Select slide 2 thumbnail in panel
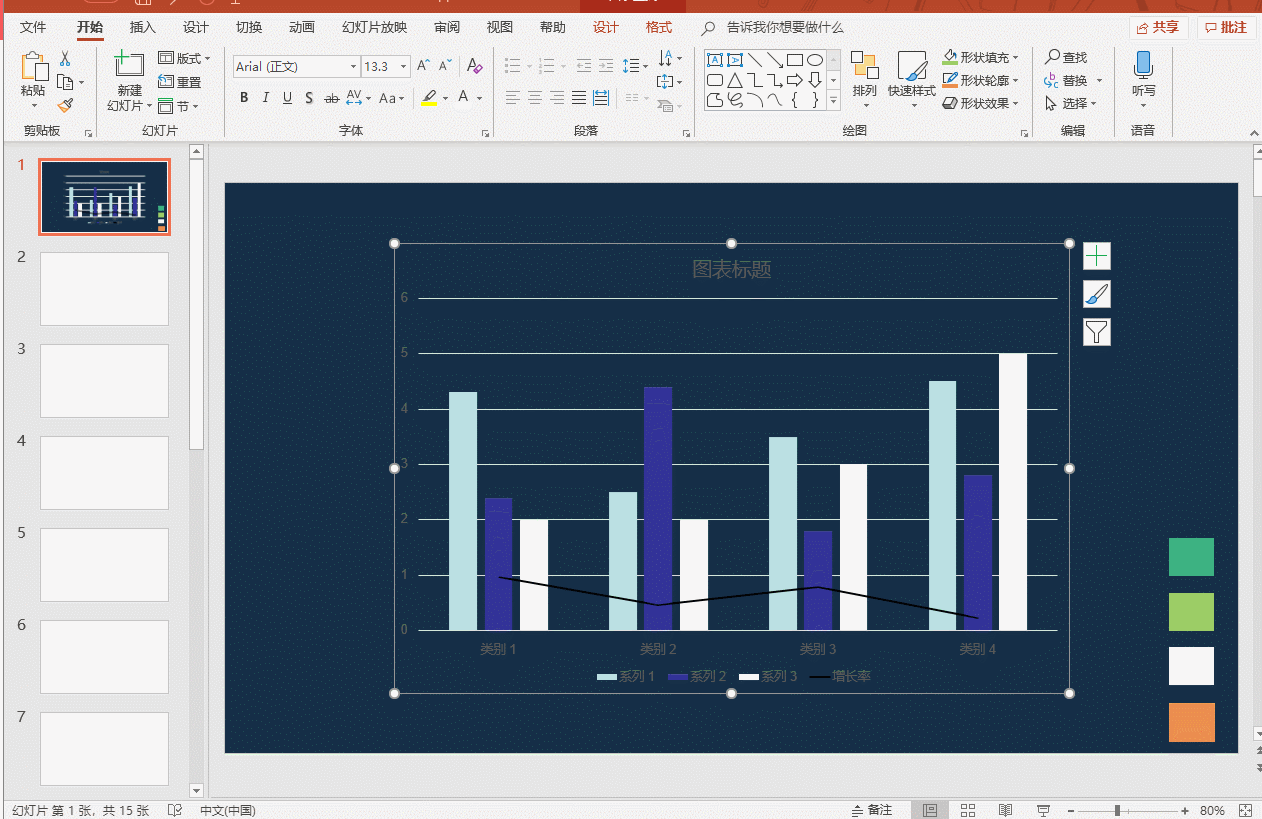 pos(104,289)
